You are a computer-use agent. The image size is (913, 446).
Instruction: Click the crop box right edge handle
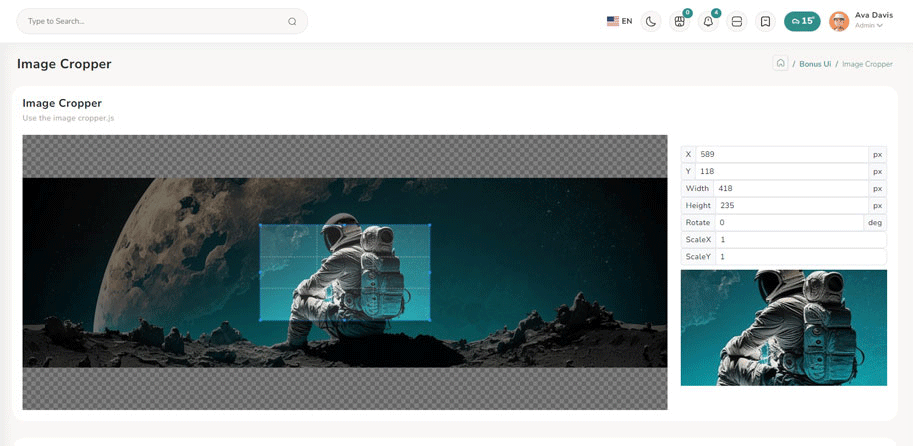[430, 273]
